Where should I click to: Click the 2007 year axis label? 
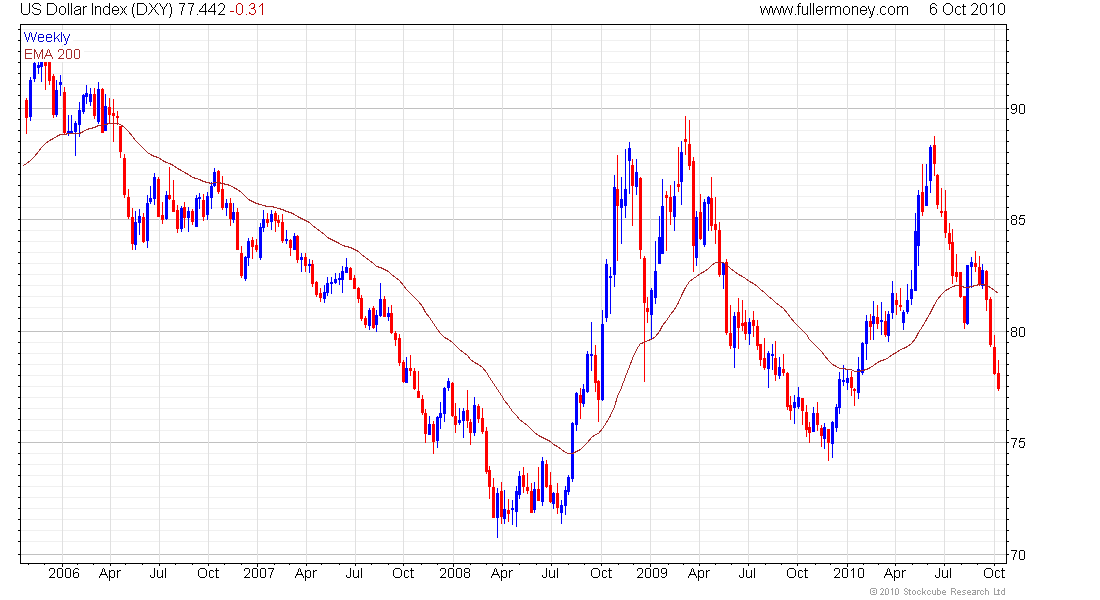coord(259,573)
